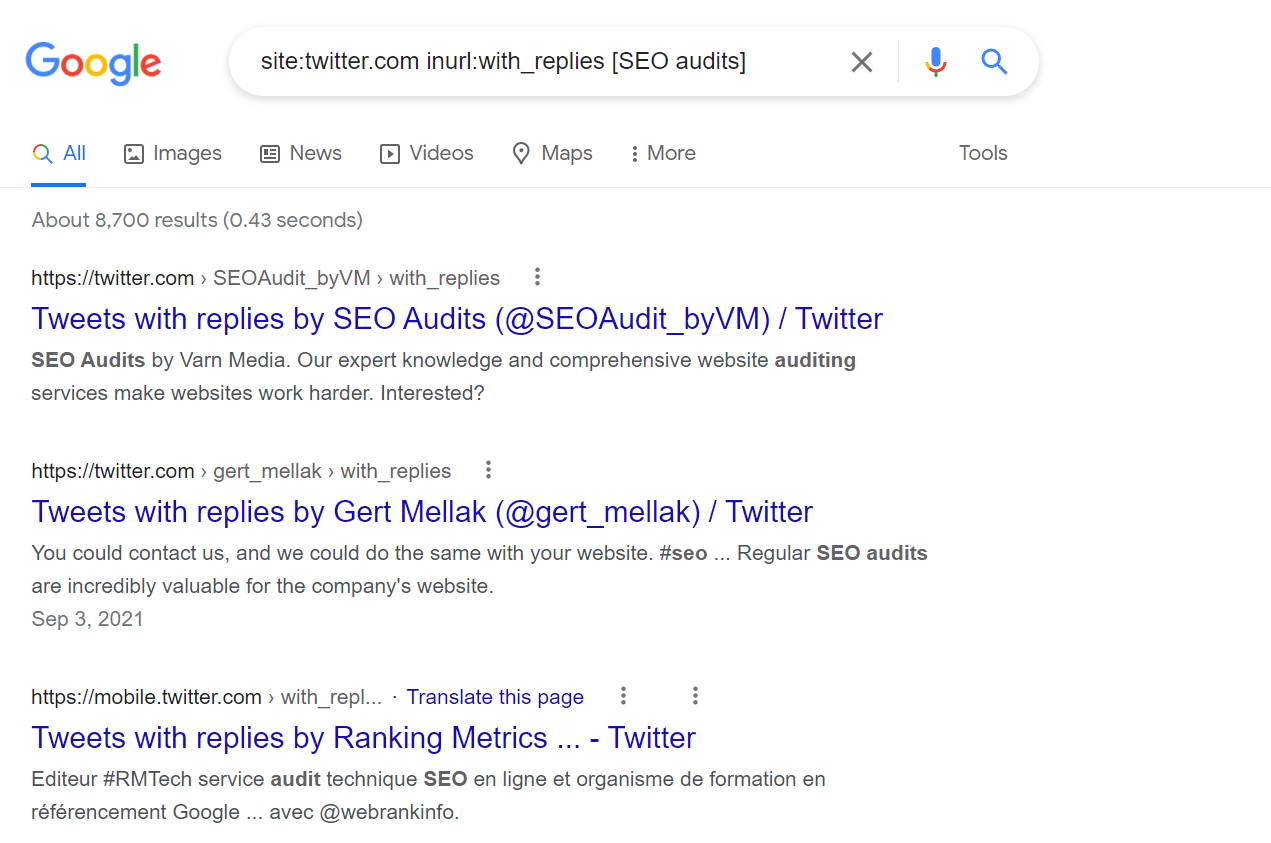The image size is (1271, 843).
Task: Open the Videos tab
Action: tap(426, 154)
